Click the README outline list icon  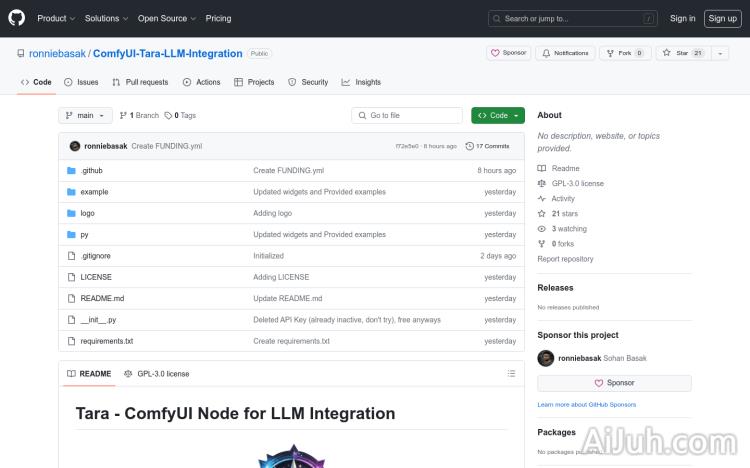coord(511,373)
